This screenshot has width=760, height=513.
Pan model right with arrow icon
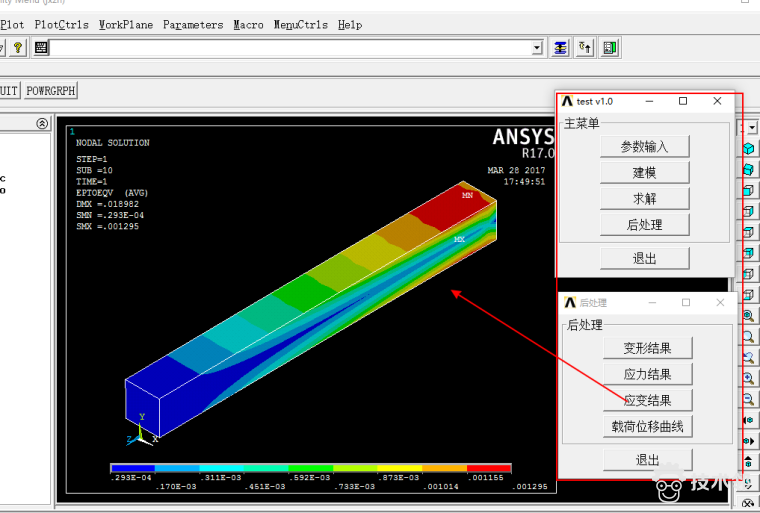748,441
